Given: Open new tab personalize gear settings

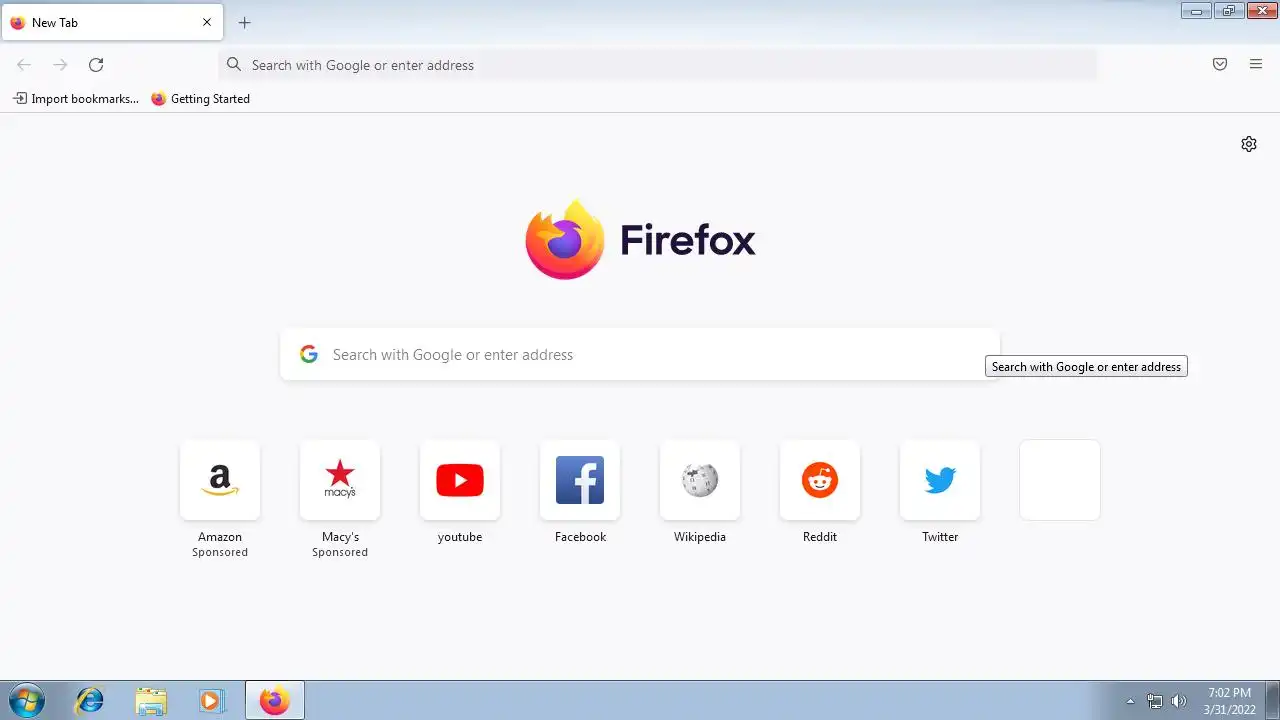Looking at the screenshot, I should tap(1249, 144).
